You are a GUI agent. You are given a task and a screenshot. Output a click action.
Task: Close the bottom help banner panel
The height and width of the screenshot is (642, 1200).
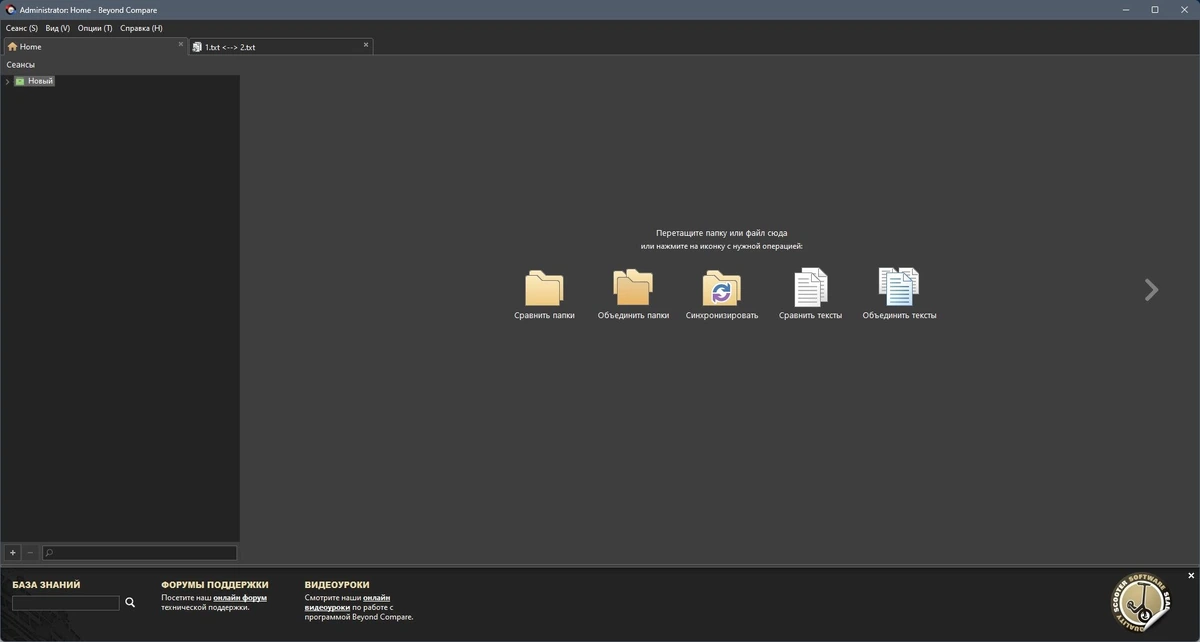click(1191, 576)
